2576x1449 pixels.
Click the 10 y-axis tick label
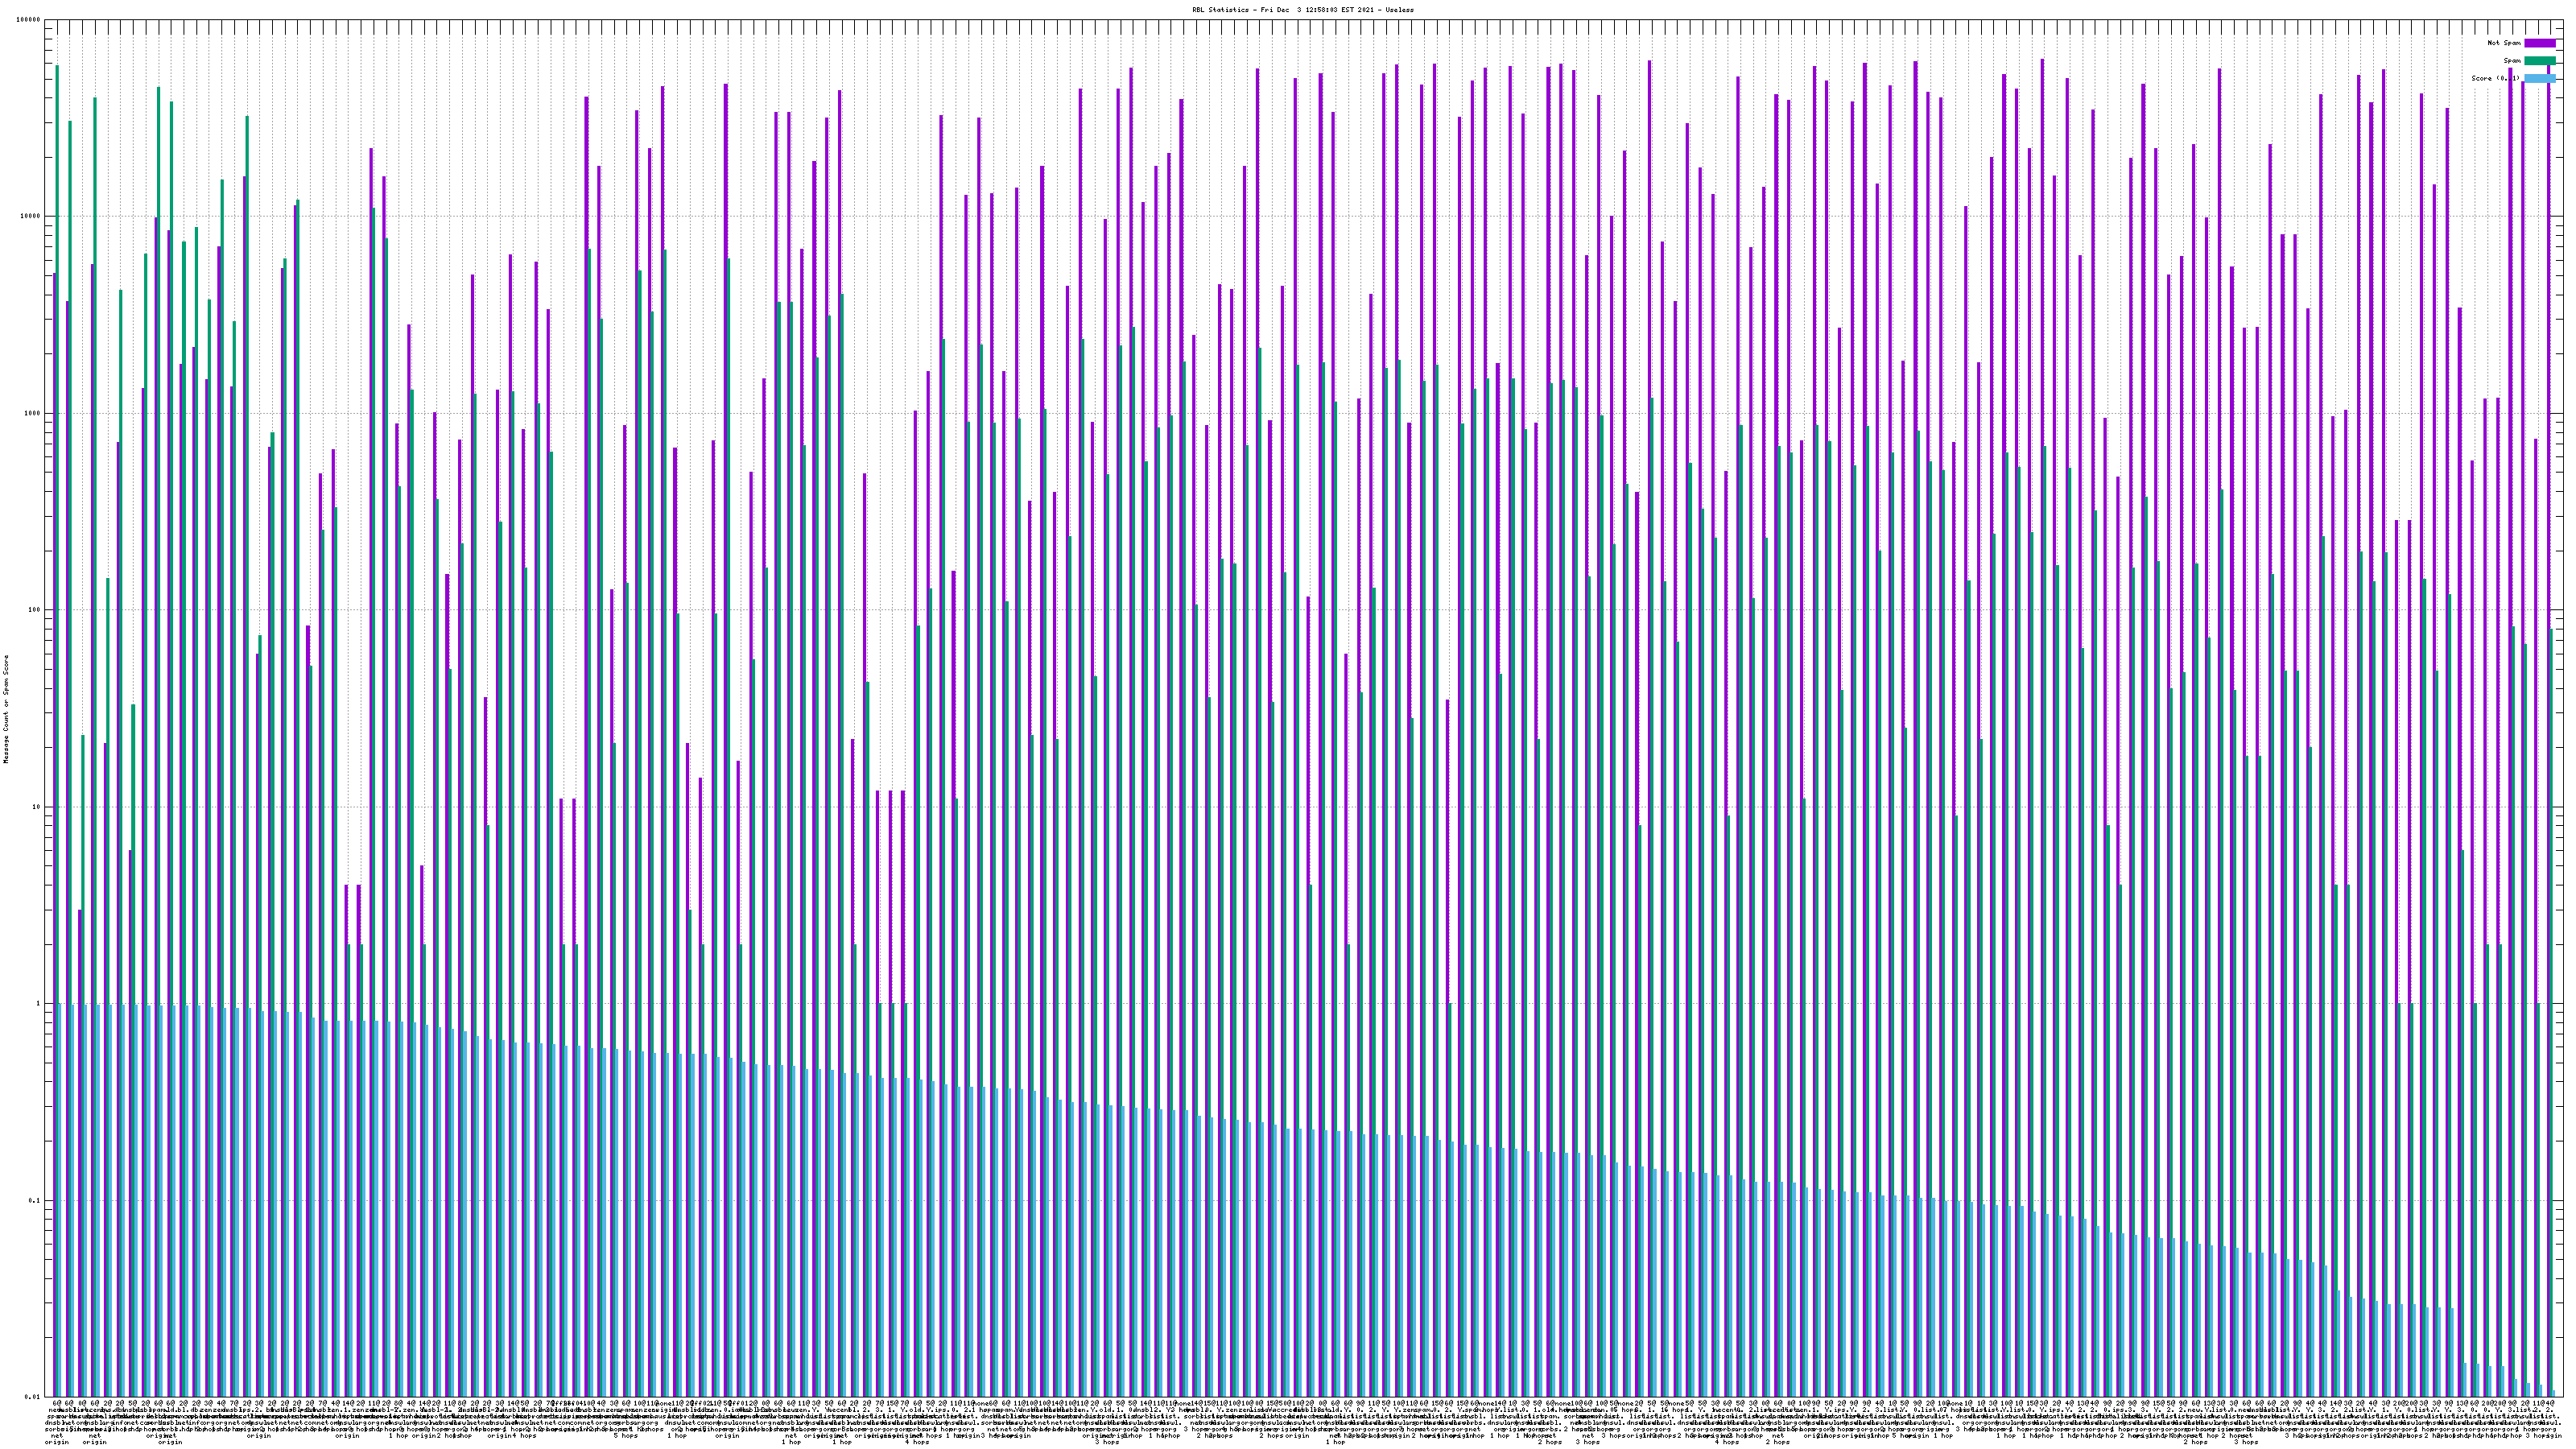[x=37, y=807]
